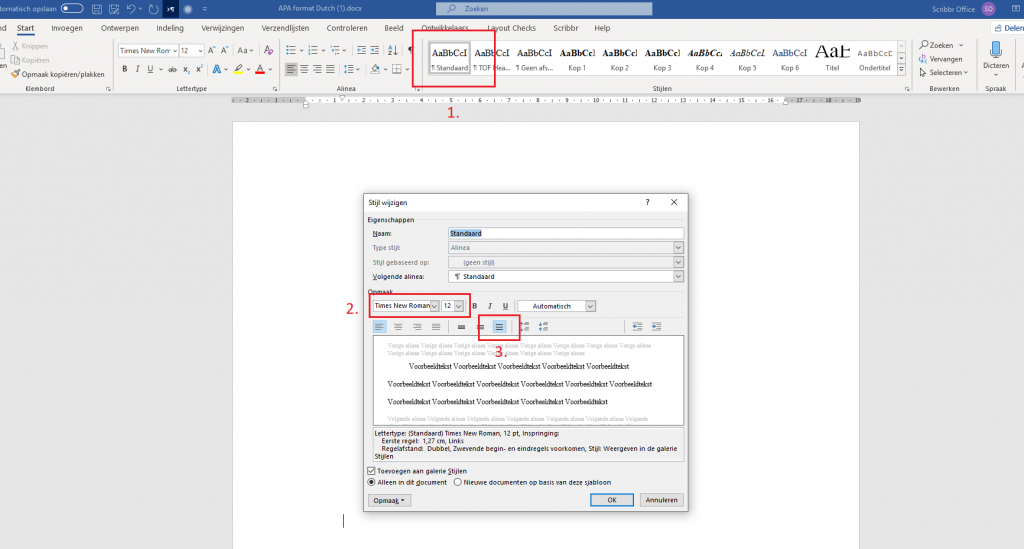Decrease indent in ribbon Alinea group
The height and width of the screenshot is (549, 1024).
[361, 50]
